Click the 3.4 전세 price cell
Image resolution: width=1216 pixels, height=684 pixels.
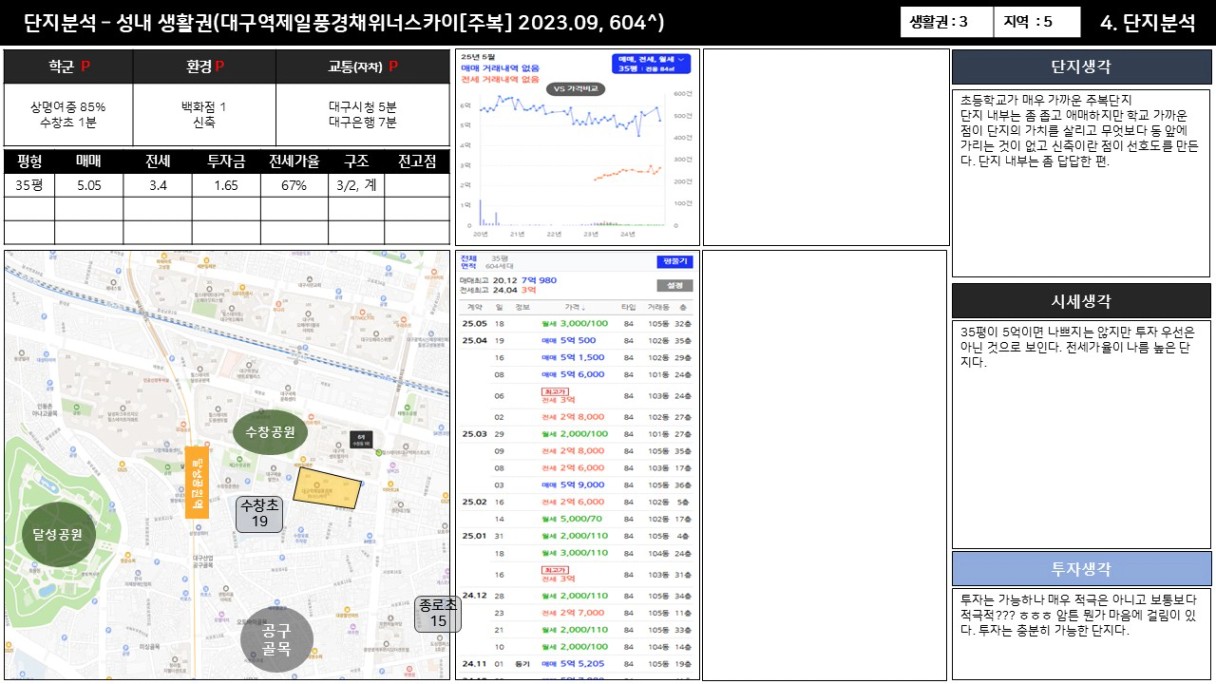pos(158,185)
